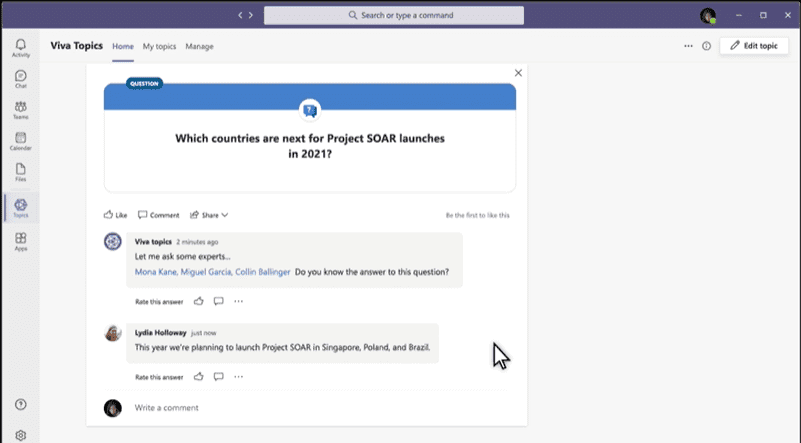Image resolution: width=801 pixels, height=443 pixels.
Task: Switch to the My topics tab
Action: 159,46
